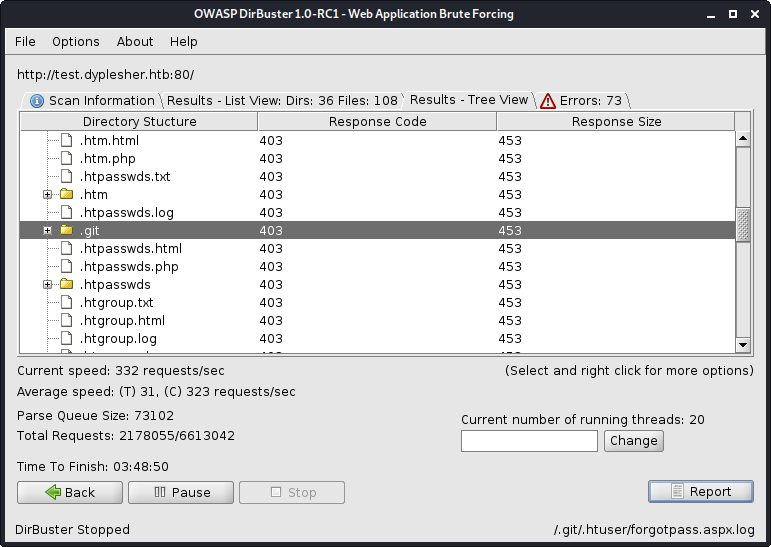This screenshot has width=771, height=547.
Task: Click the tree view scrollbar down arrow
Action: point(743,345)
